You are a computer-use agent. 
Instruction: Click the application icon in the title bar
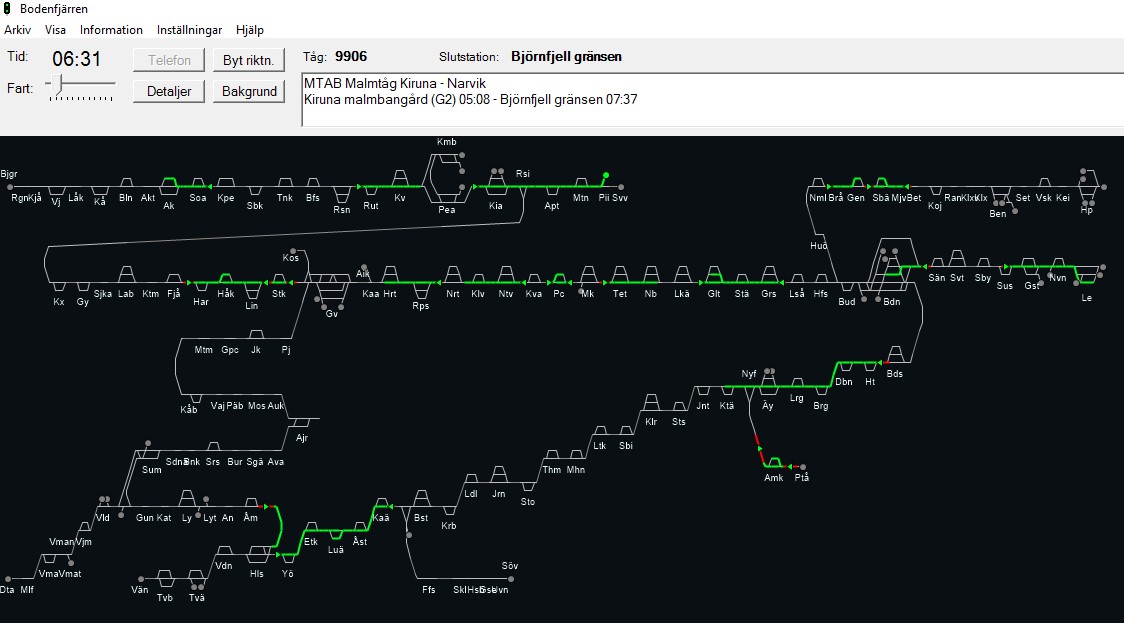click(x=9, y=9)
